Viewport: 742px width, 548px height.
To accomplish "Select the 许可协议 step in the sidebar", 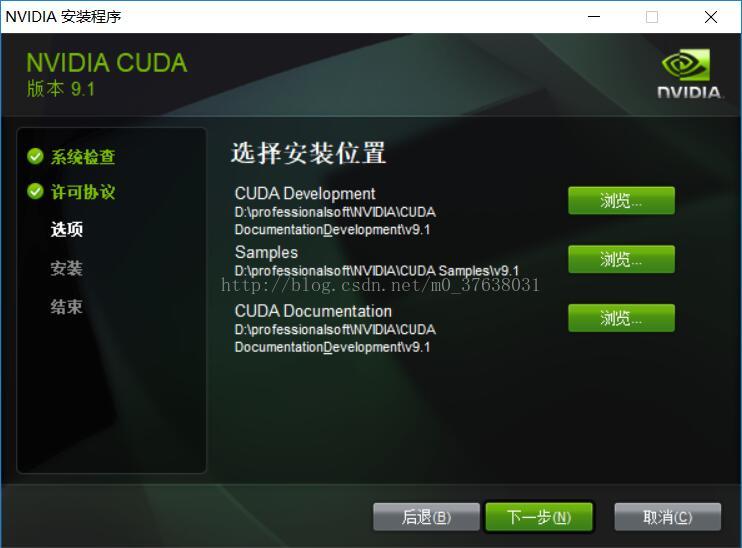I will 83,192.
